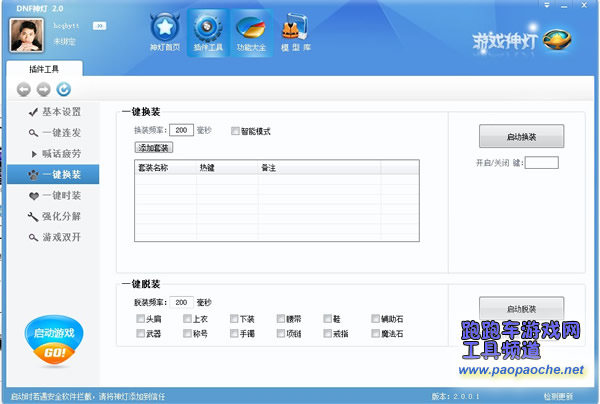Open the 功能大全 pie chart icon
The width and height of the screenshot is (600, 404).
(251, 32)
